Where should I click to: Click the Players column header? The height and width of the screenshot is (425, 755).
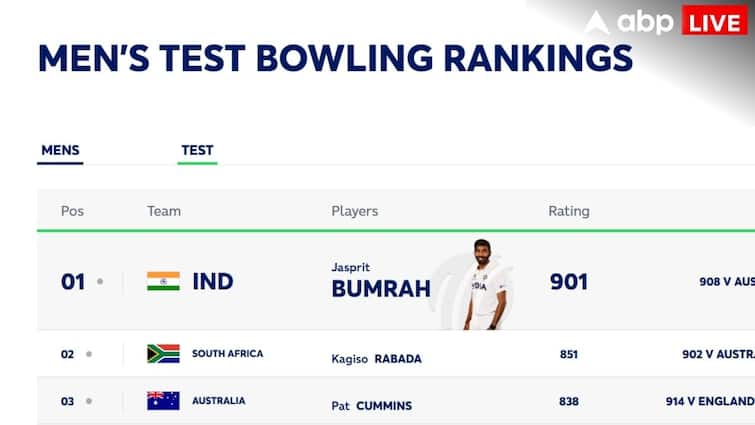coord(354,211)
